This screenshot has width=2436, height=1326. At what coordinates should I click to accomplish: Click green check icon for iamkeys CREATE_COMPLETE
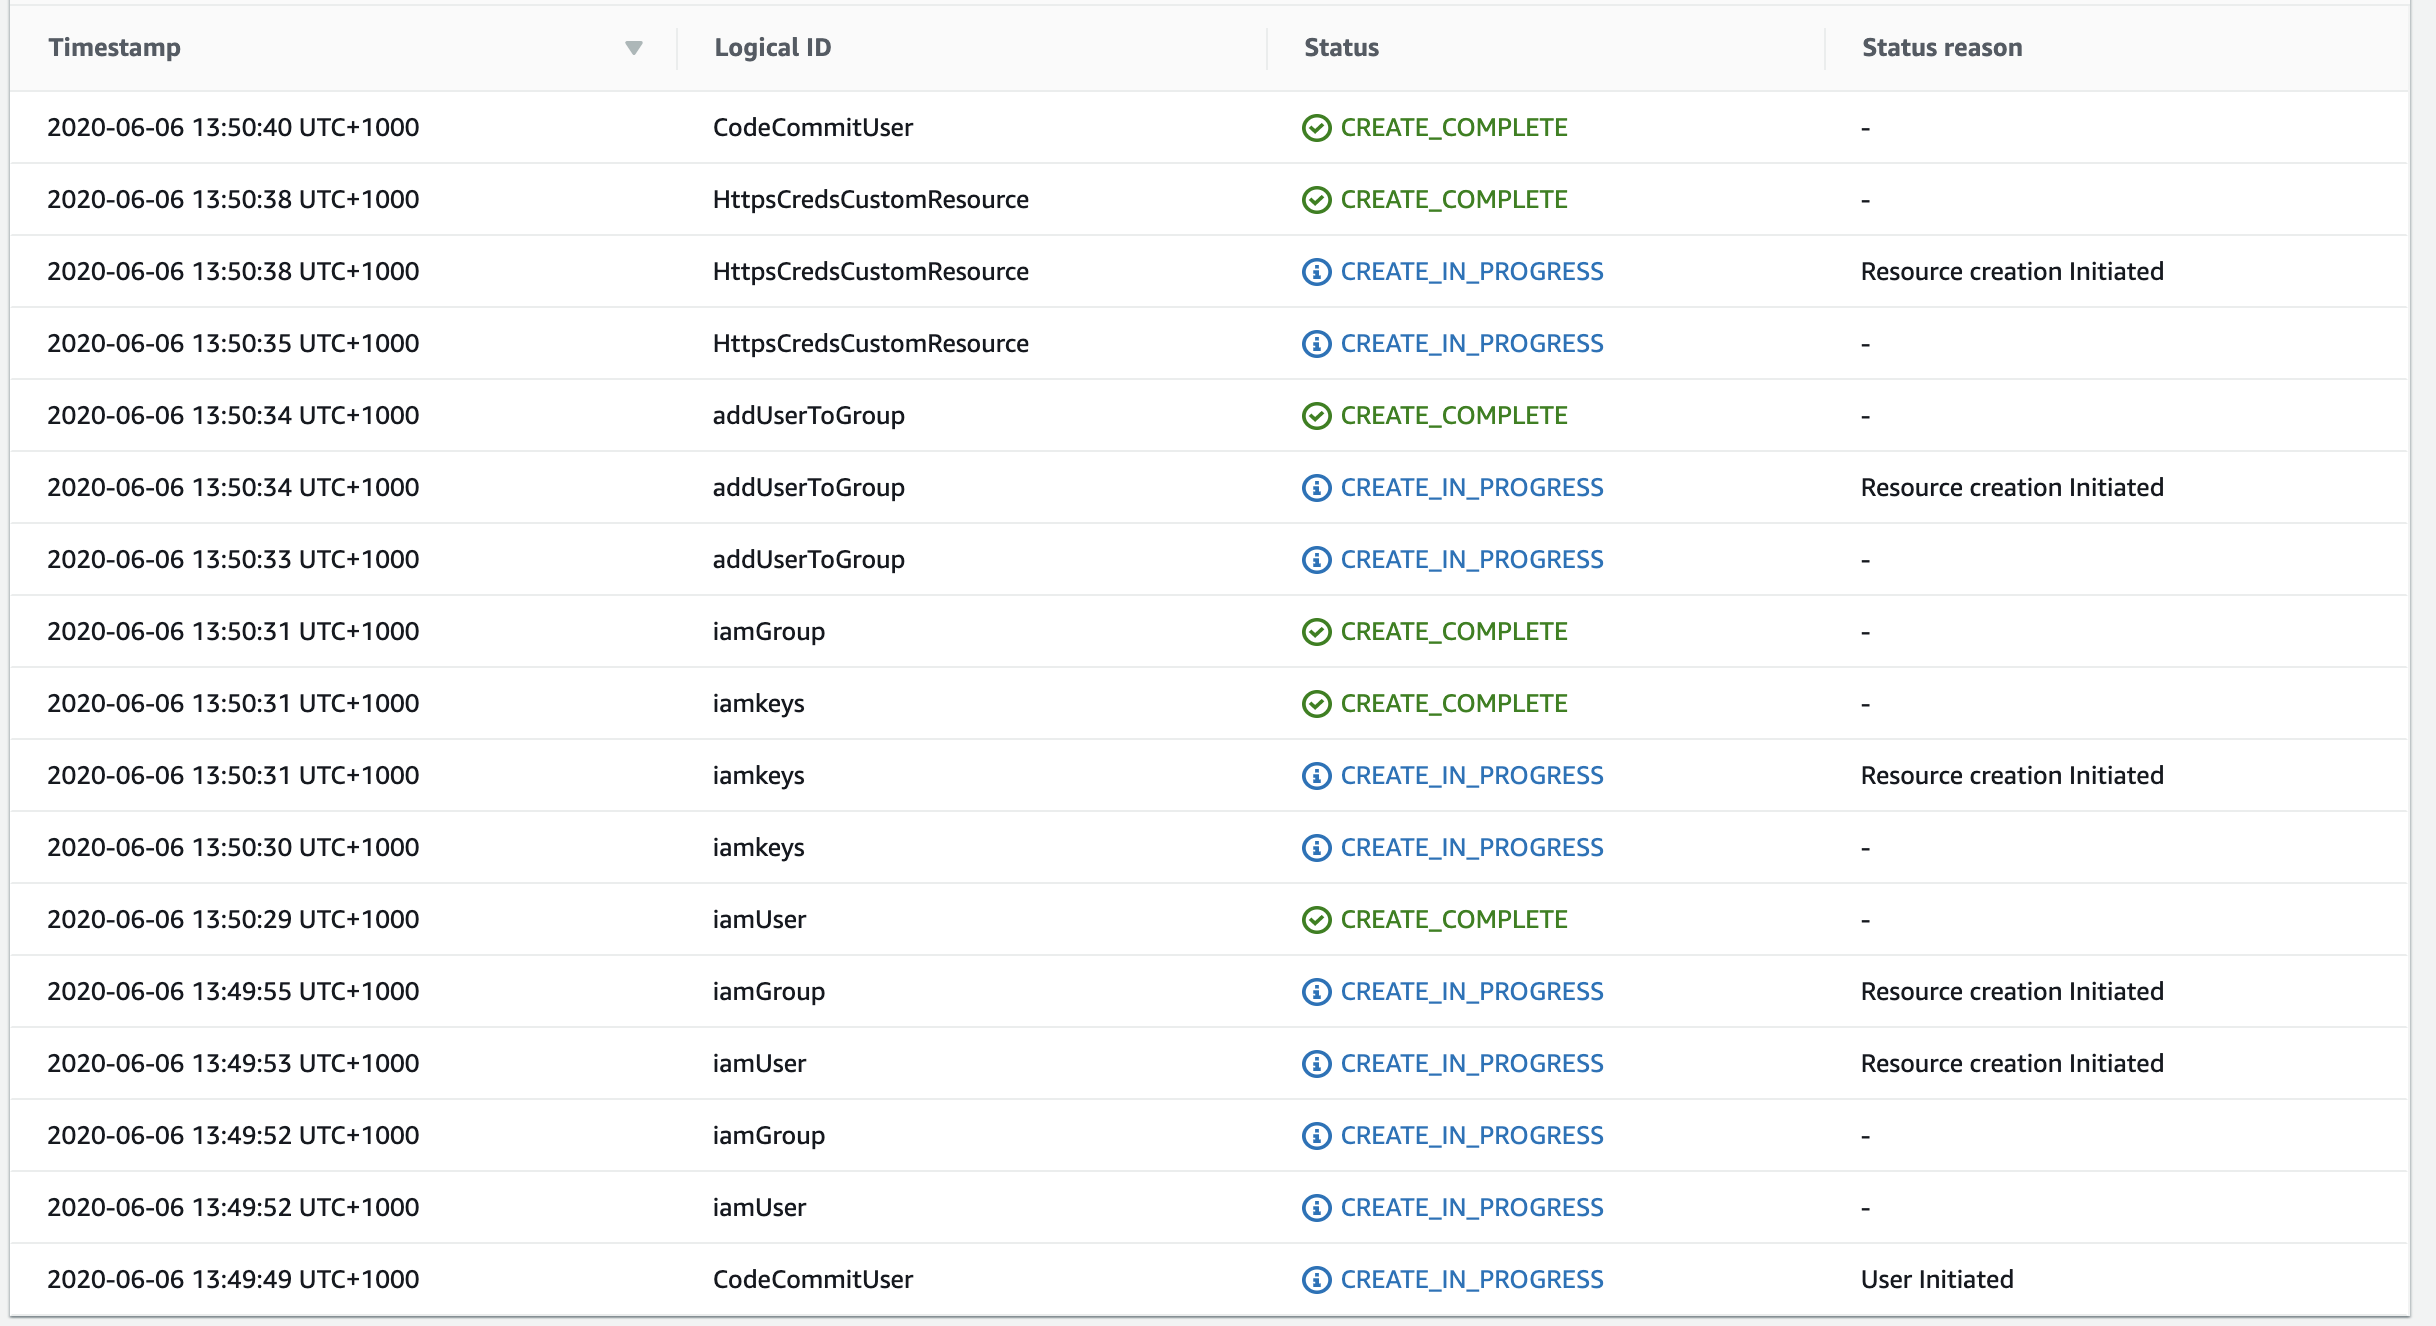[x=1316, y=704]
